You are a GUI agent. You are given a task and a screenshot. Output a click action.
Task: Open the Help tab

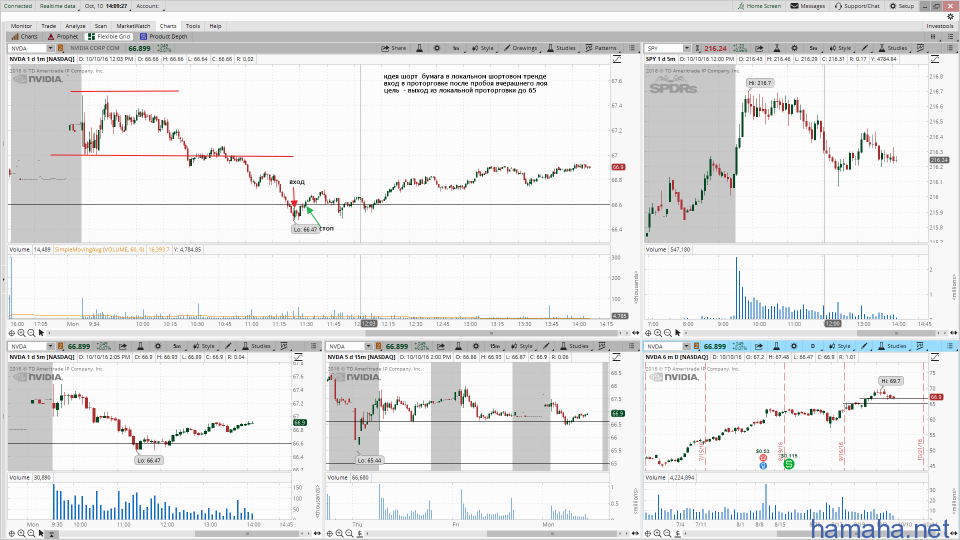point(215,26)
